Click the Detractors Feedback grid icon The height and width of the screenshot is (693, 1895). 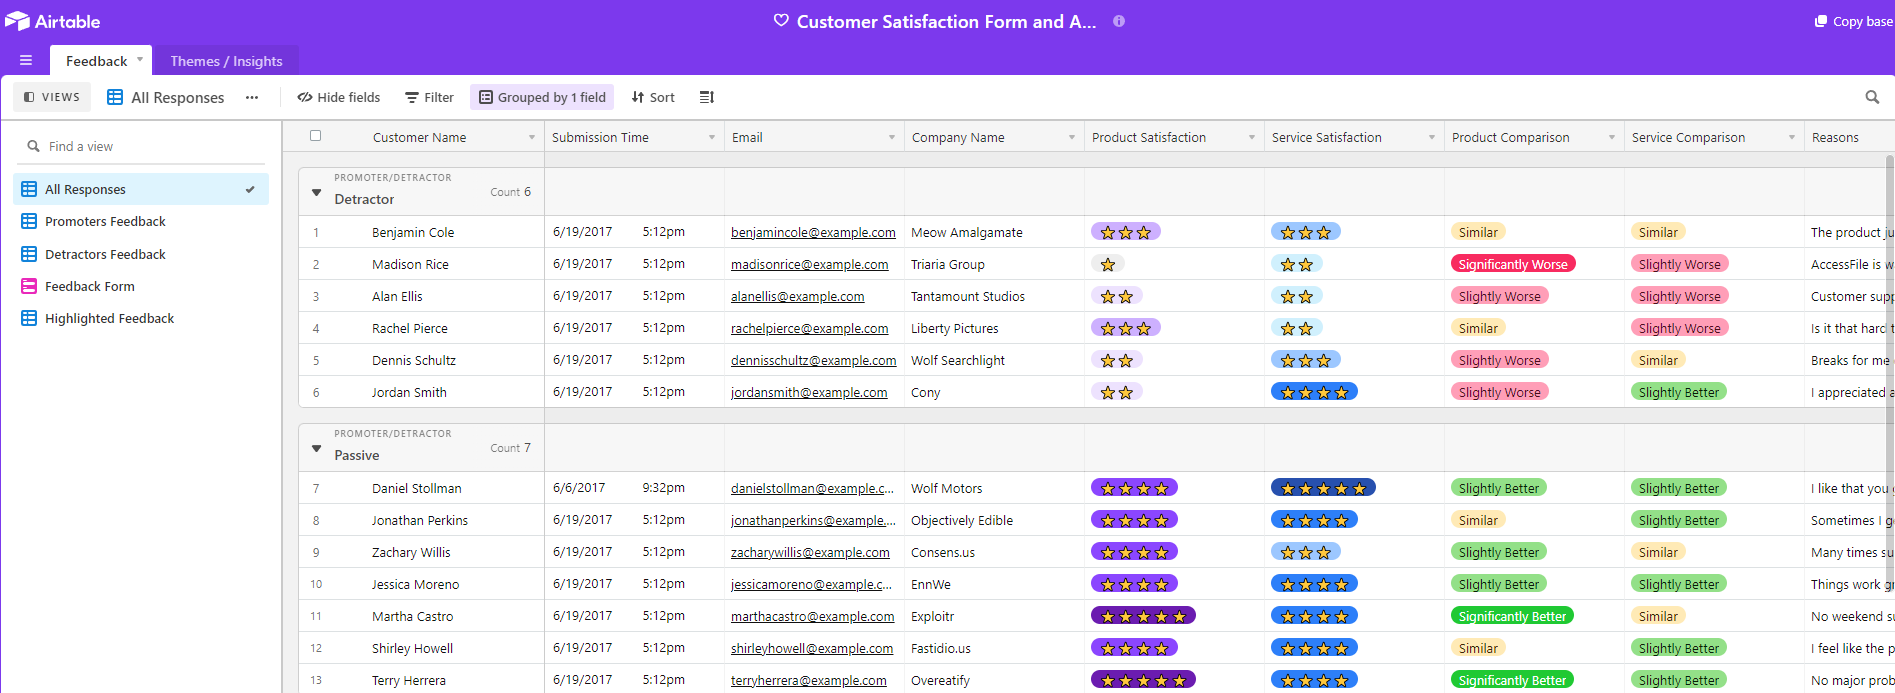point(29,254)
